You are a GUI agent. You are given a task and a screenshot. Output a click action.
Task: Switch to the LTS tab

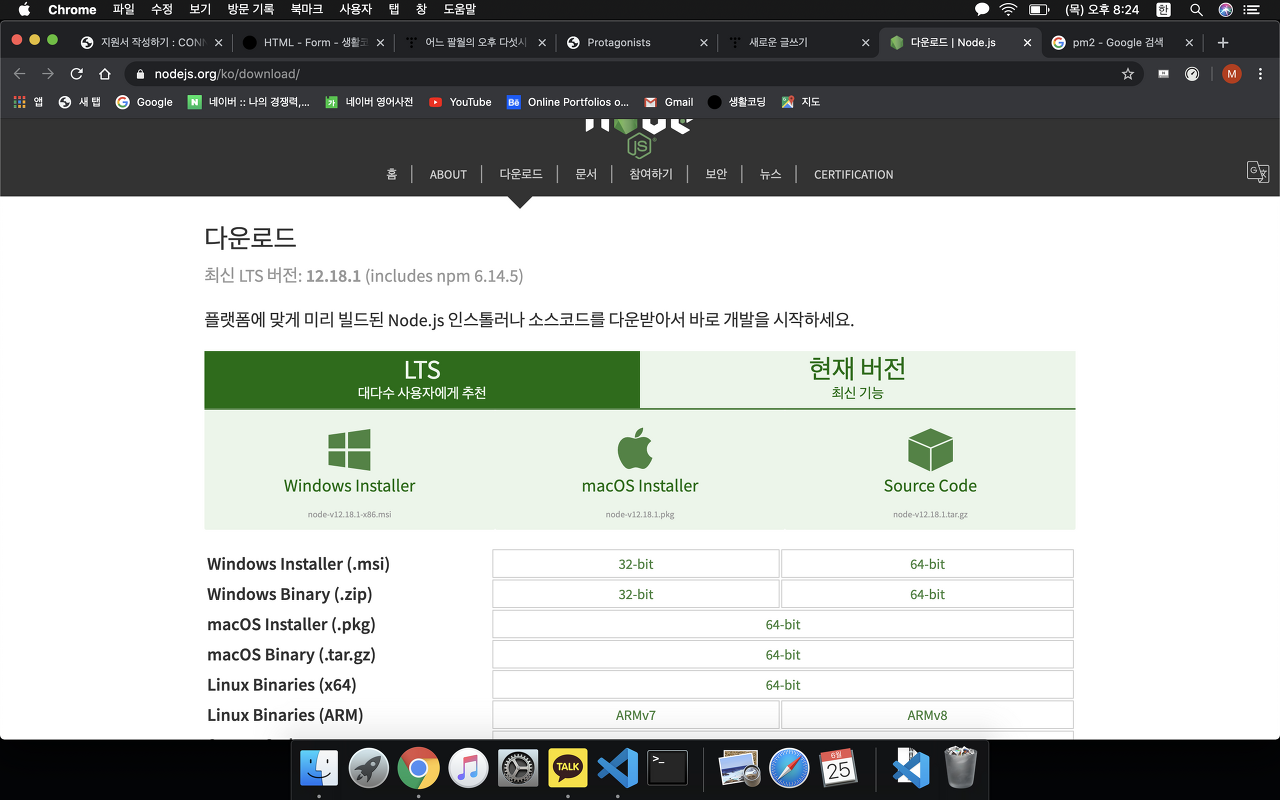(422, 379)
